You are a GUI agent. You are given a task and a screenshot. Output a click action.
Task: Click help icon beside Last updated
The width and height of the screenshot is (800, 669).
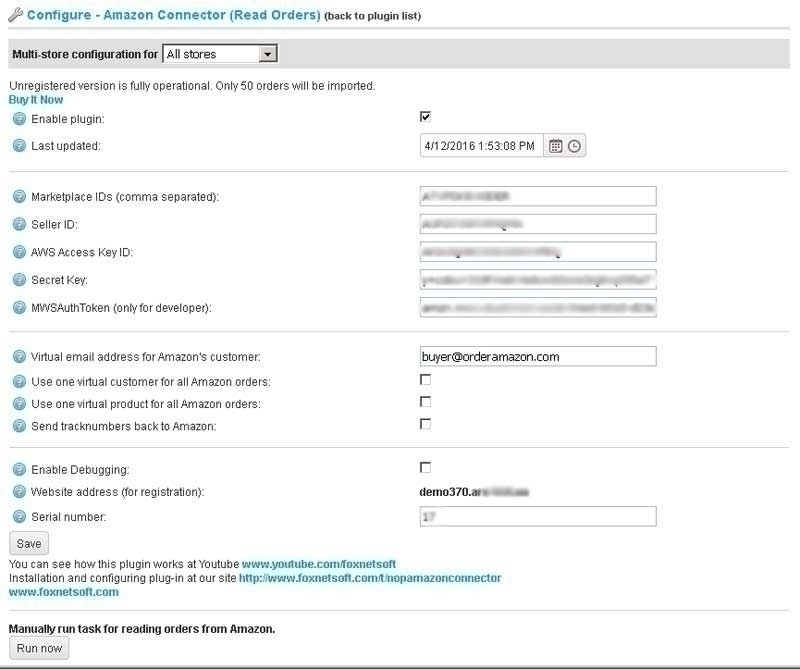coord(19,146)
